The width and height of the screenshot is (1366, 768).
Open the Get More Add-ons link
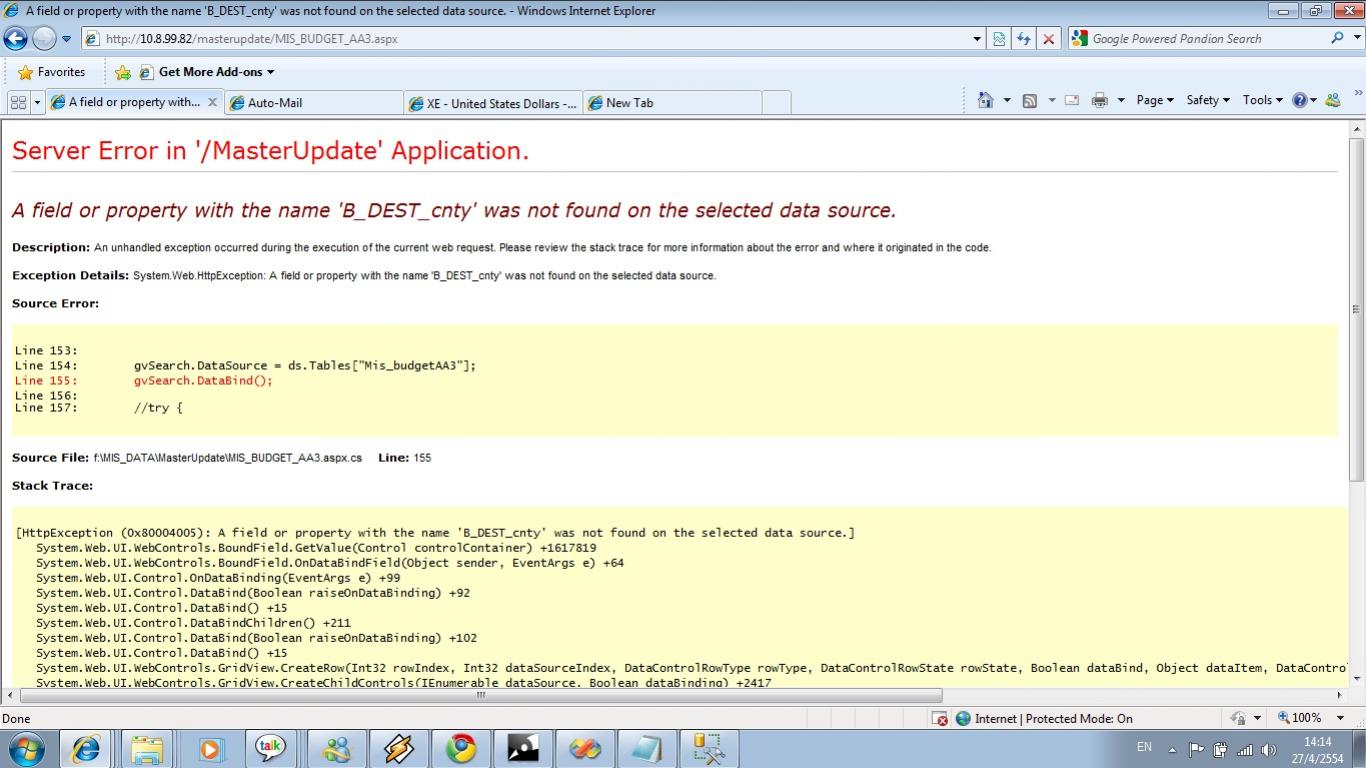coord(208,72)
